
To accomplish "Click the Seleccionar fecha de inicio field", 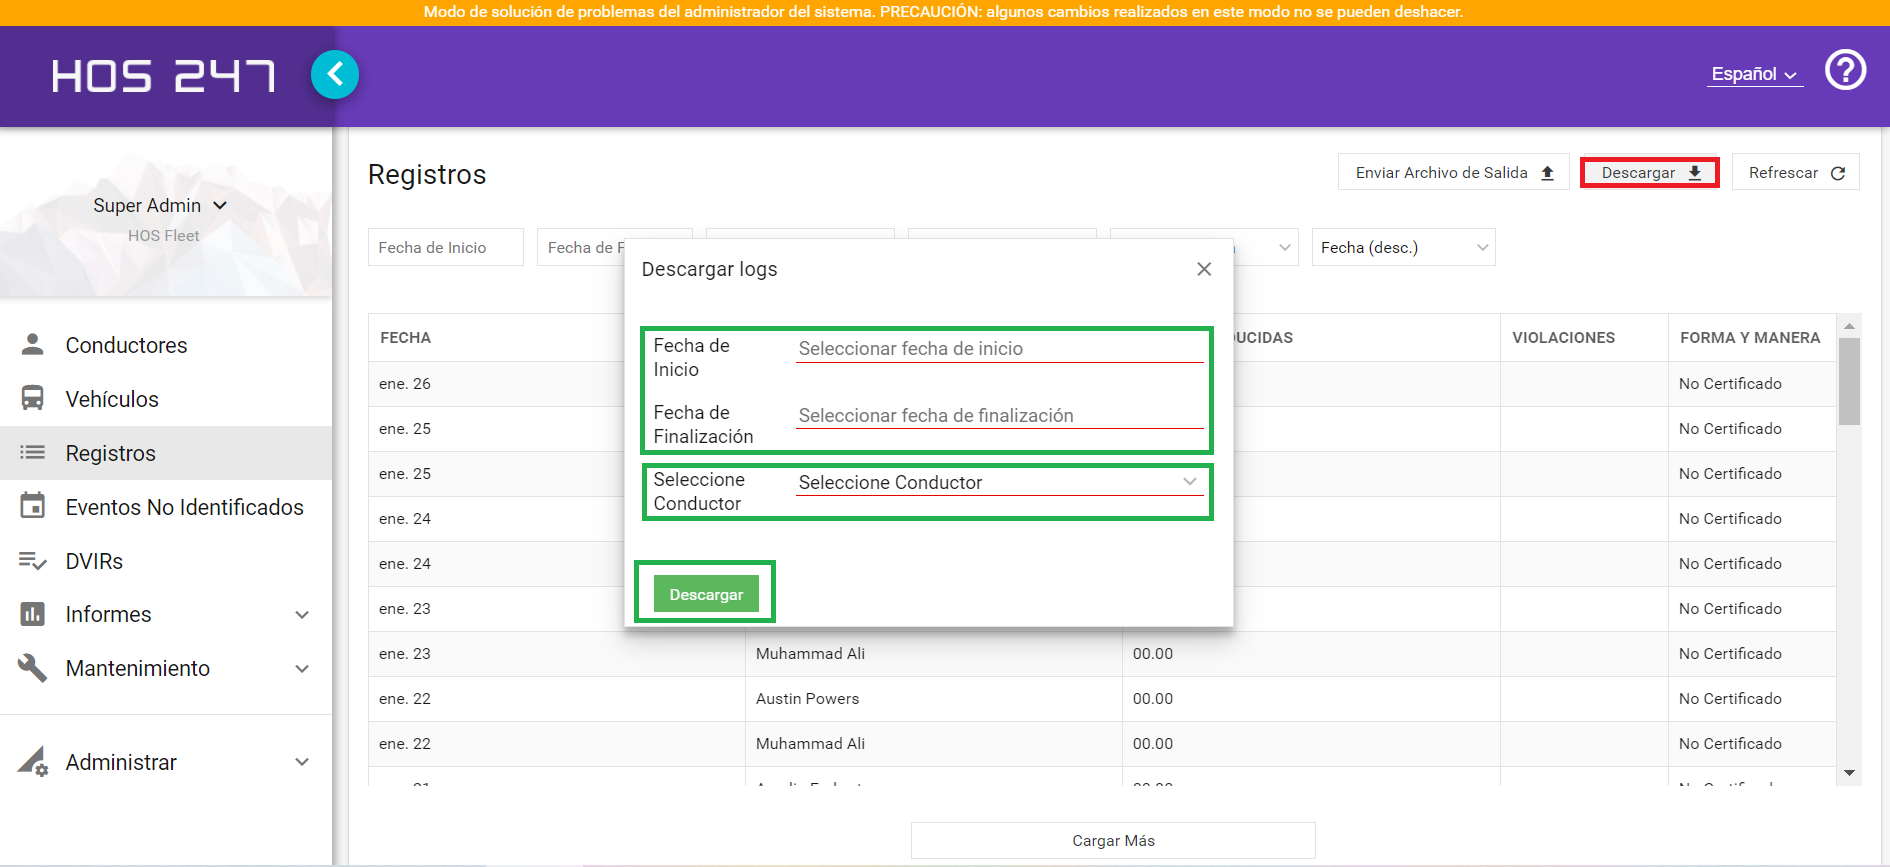I will tap(999, 348).
